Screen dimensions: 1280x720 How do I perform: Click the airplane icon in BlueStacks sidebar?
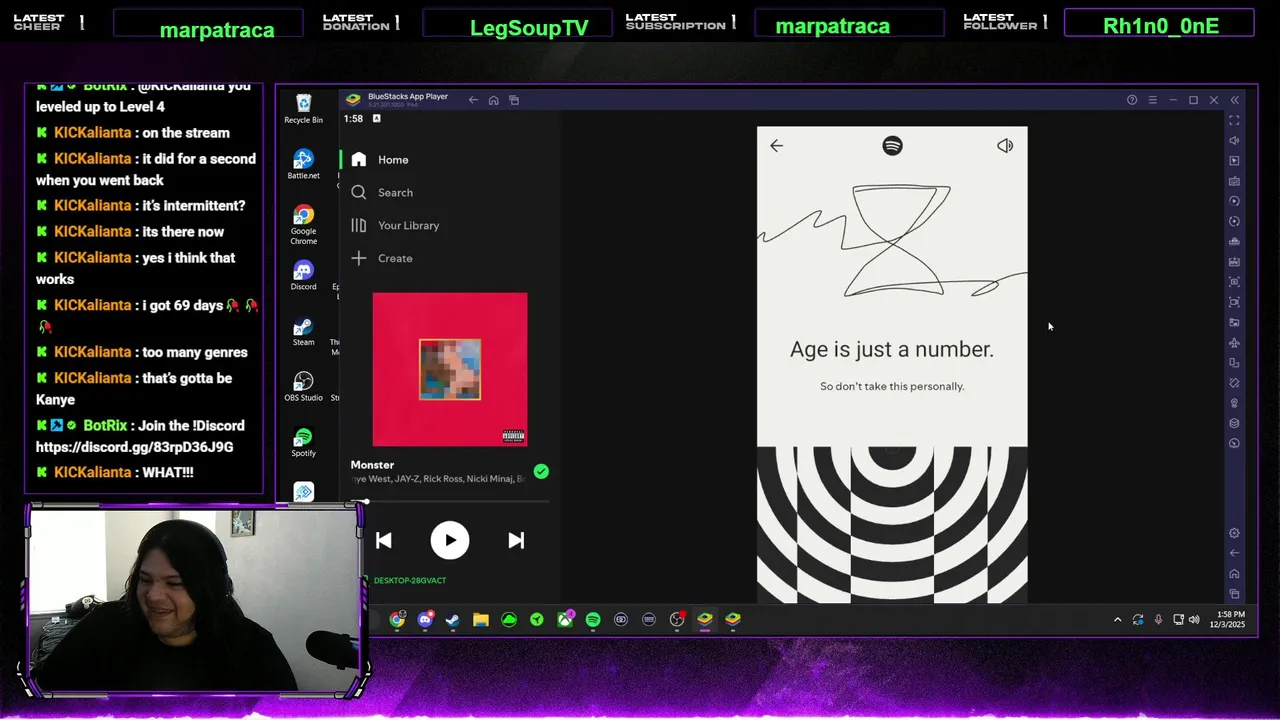point(1234,343)
